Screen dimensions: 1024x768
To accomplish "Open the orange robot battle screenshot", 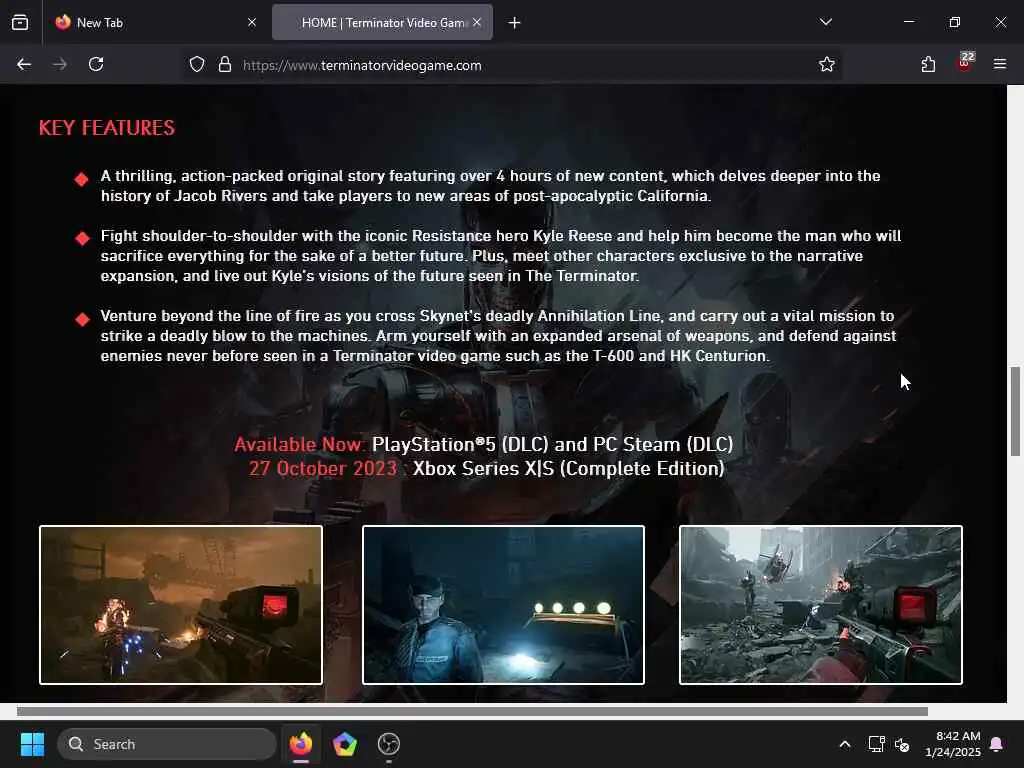I will click(x=181, y=605).
